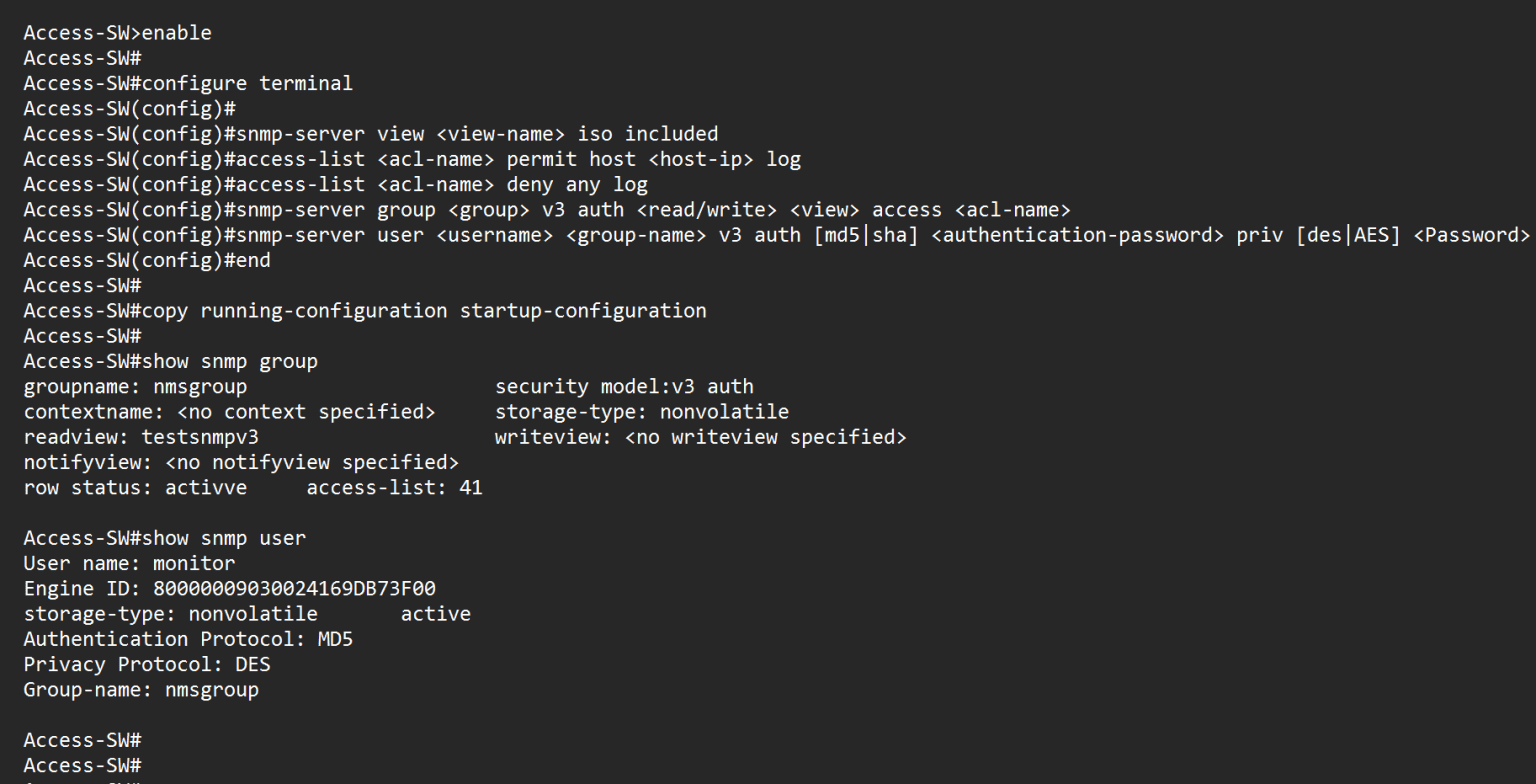1536x784 pixels.
Task: Click the "configure terminal" command text
Action: pyautogui.click(x=247, y=83)
